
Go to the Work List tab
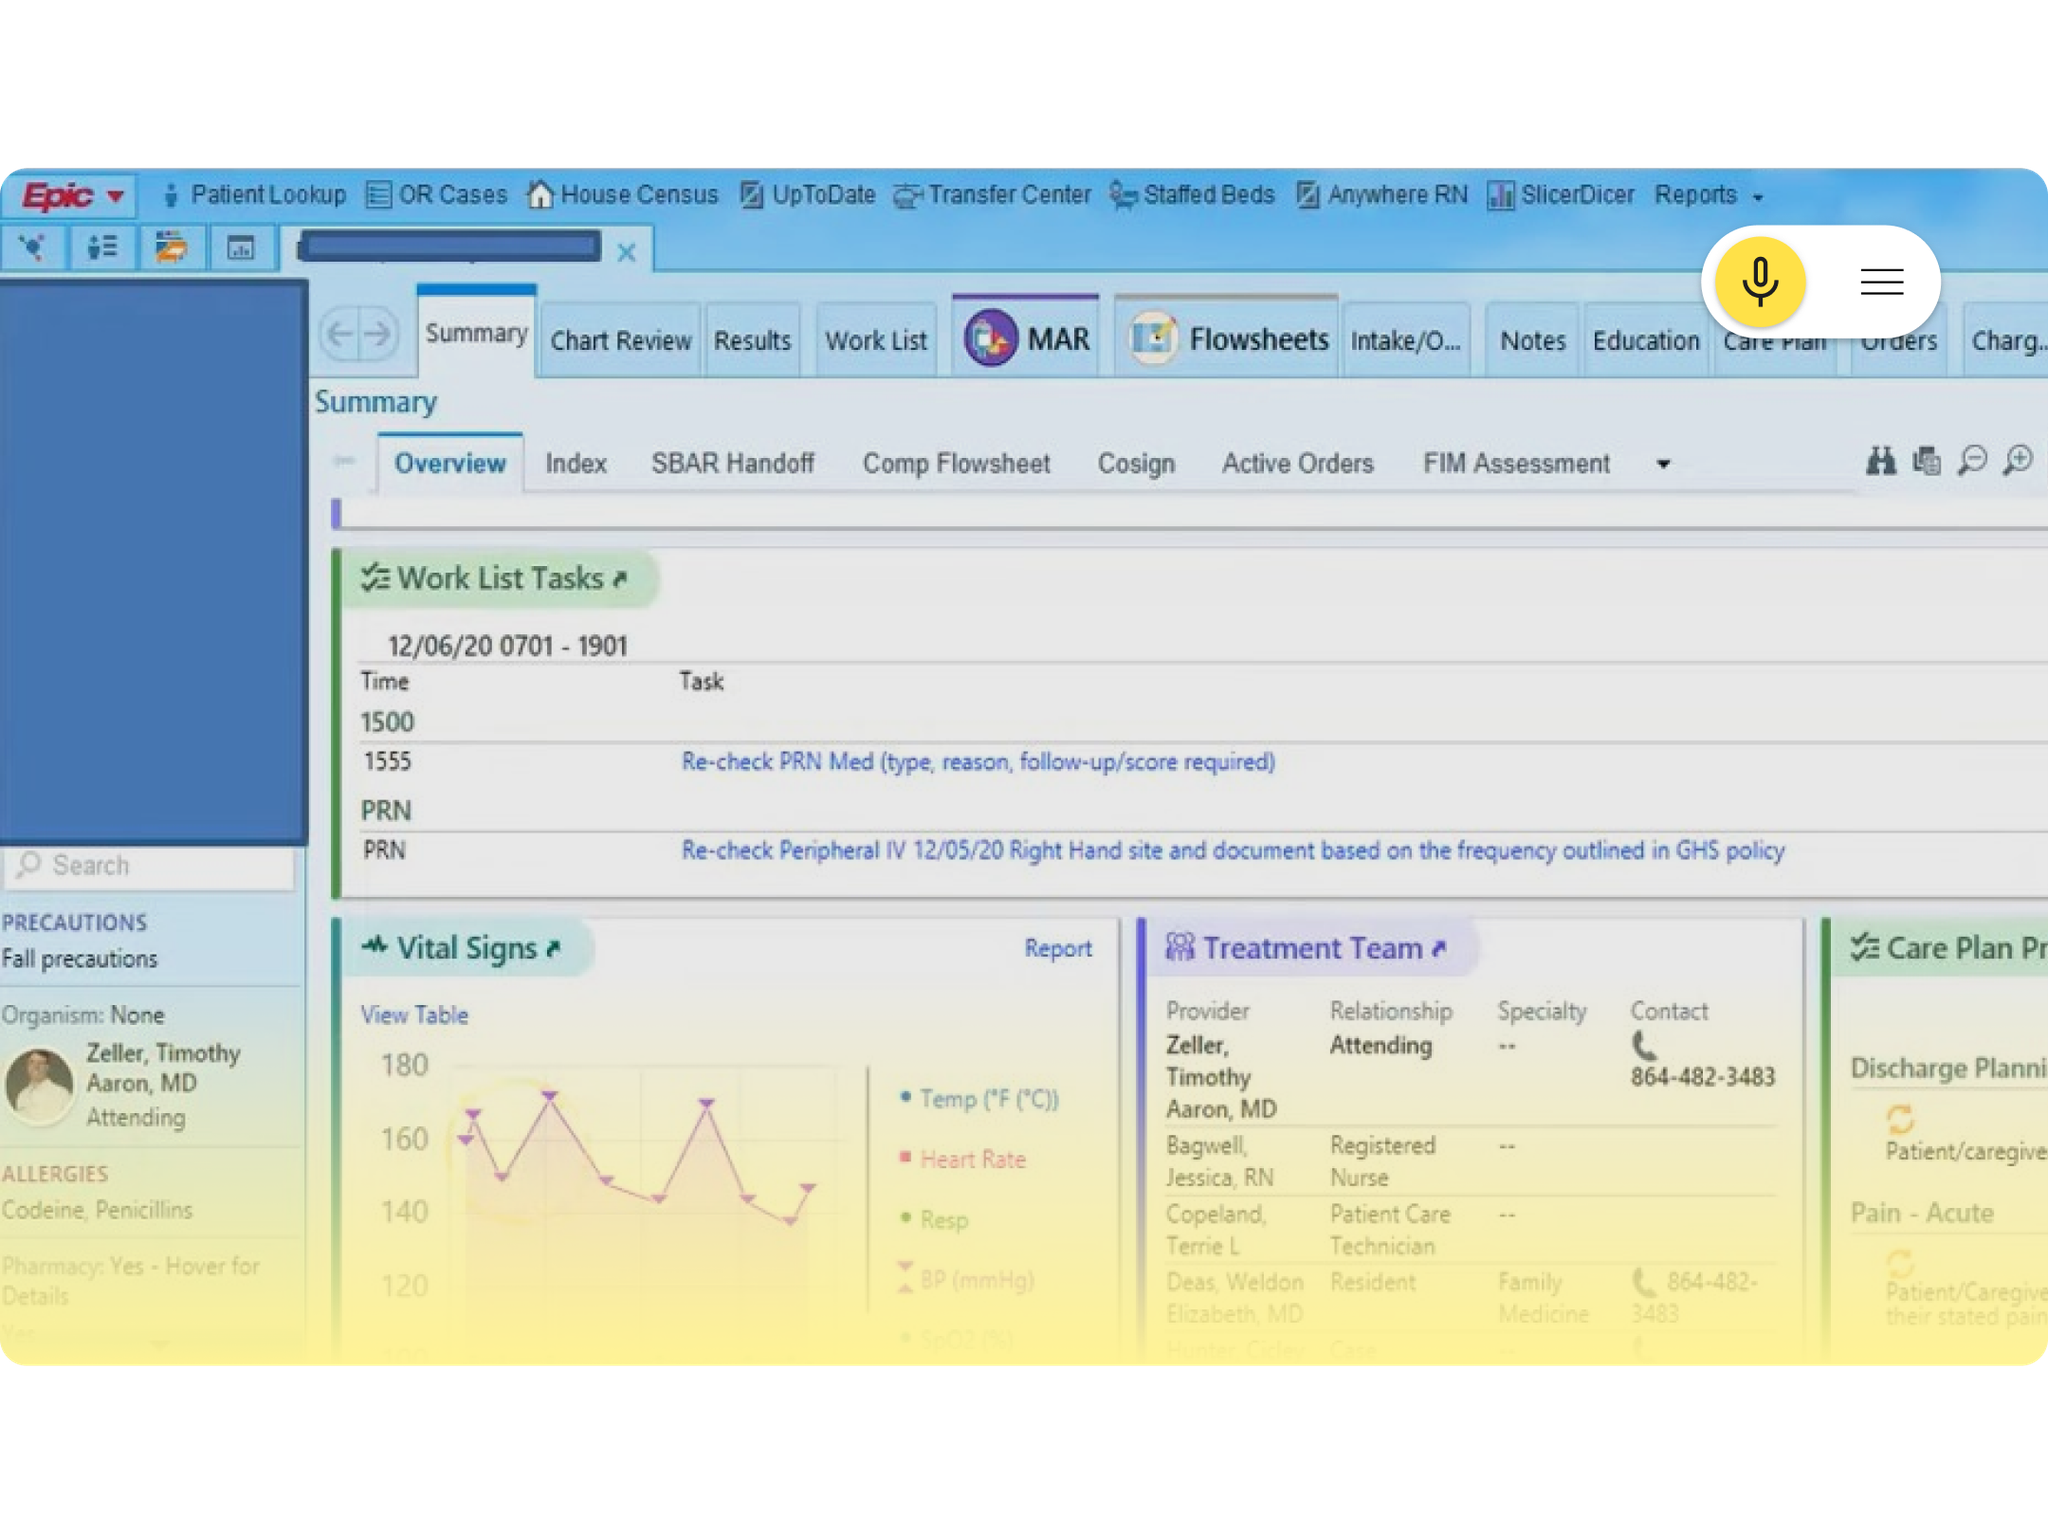pyautogui.click(x=876, y=341)
